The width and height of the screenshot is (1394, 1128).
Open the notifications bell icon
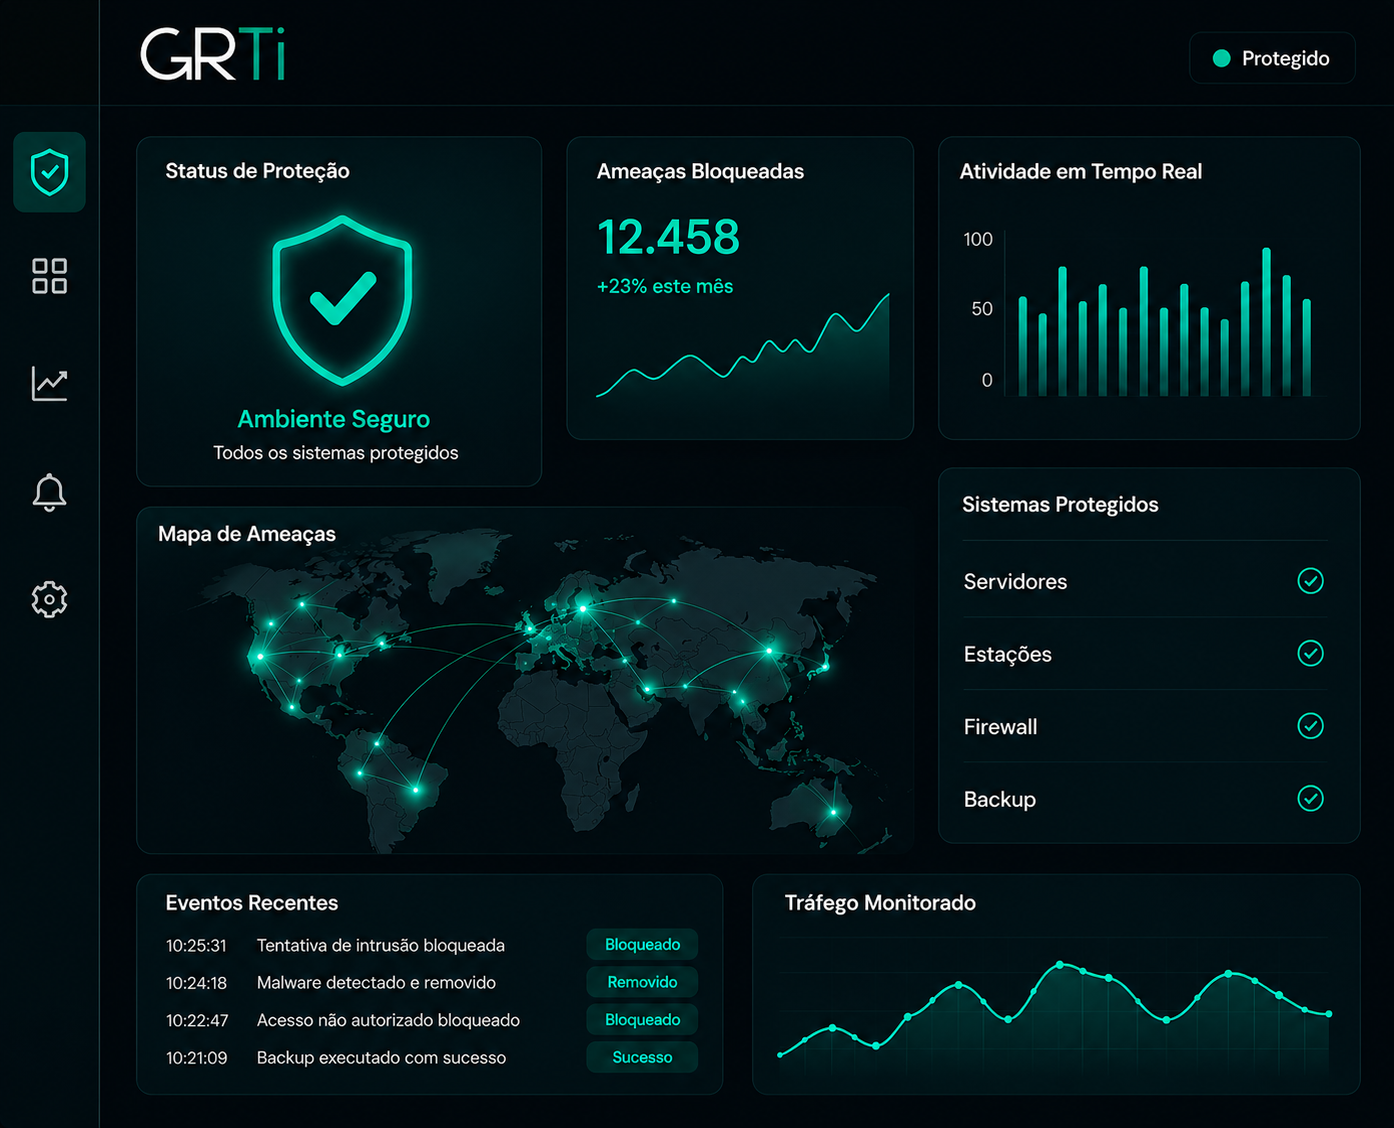(x=49, y=492)
